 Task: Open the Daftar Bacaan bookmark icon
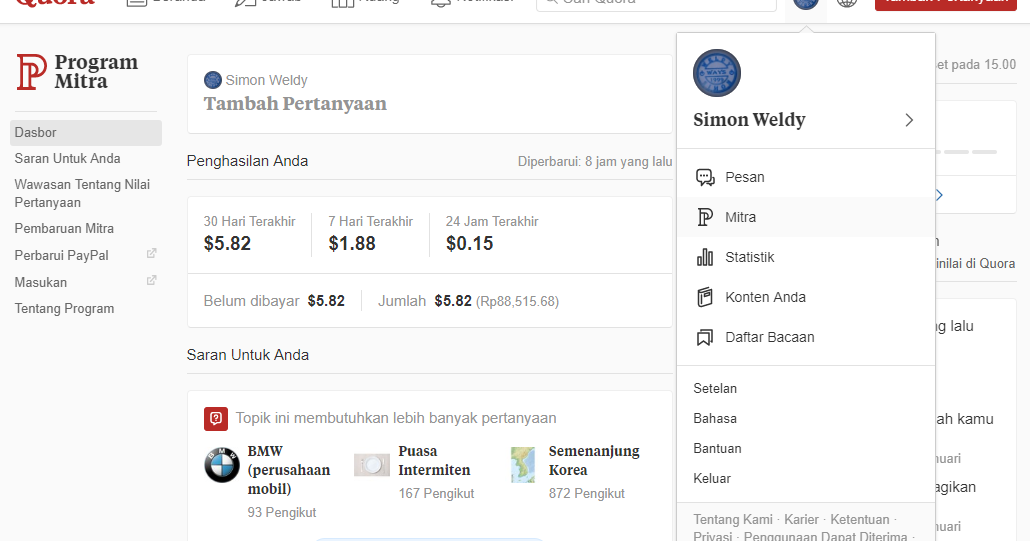705,337
